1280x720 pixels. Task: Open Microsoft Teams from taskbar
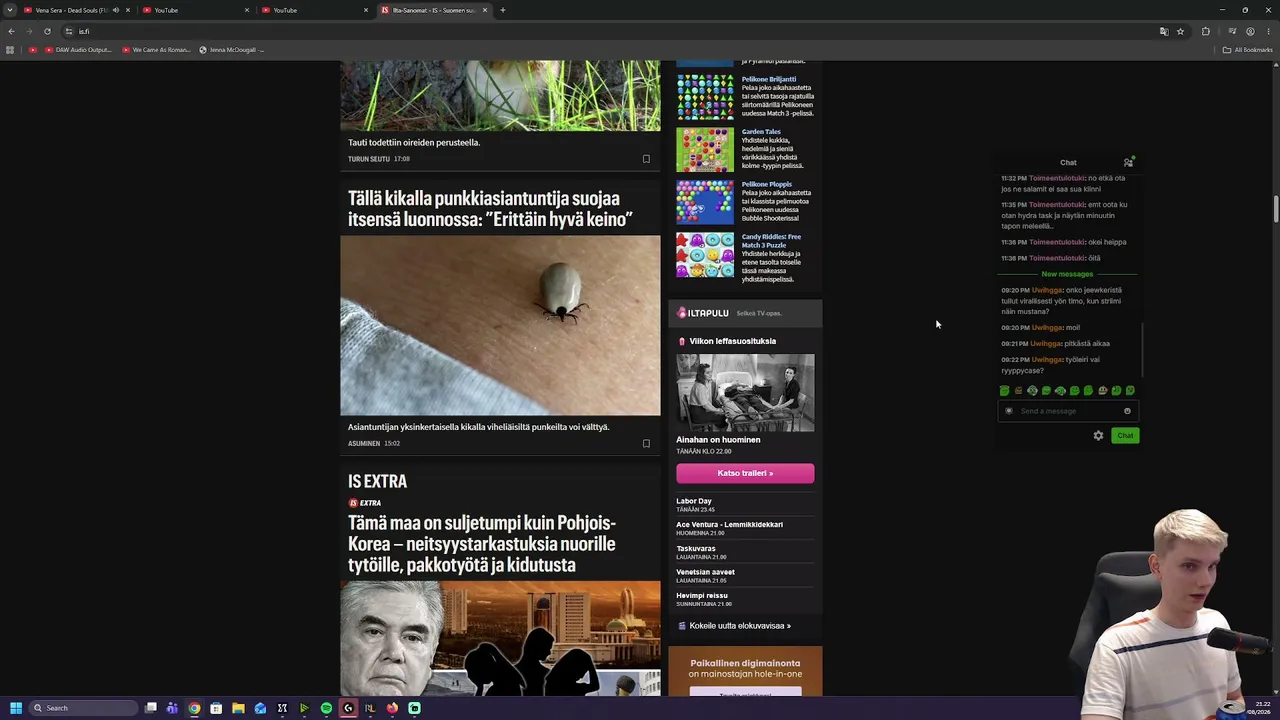(x=172, y=708)
